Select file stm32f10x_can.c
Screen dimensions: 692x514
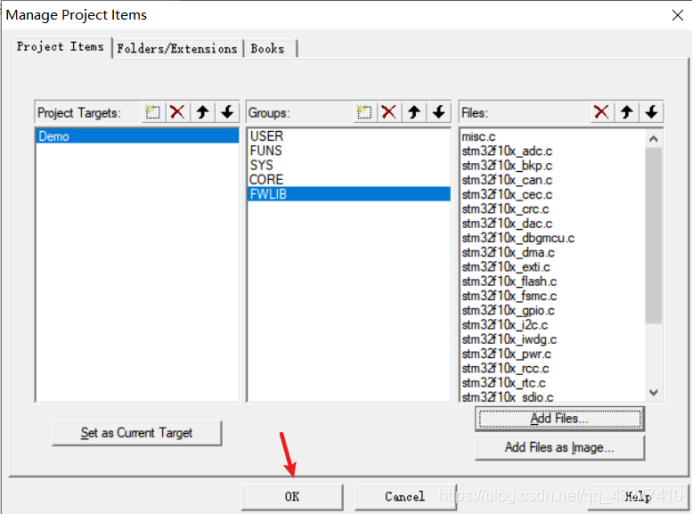pyautogui.click(x=553, y=180)
